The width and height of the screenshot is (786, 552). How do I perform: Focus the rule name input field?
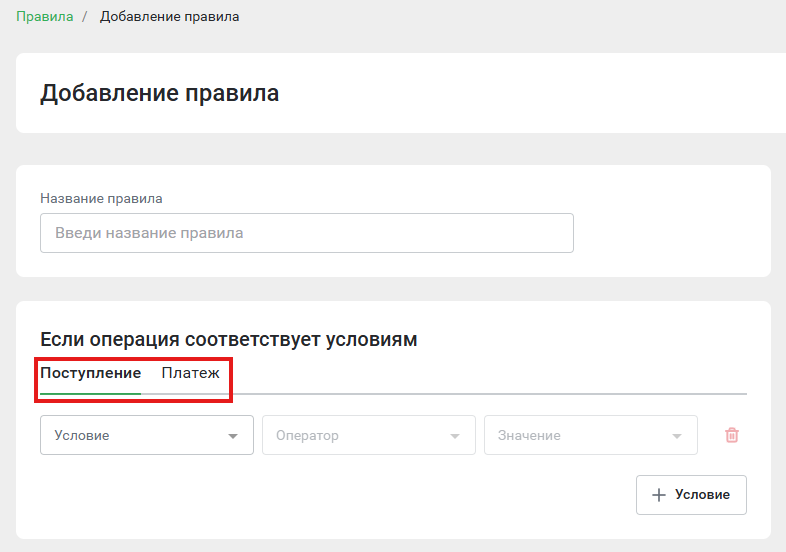307,233
